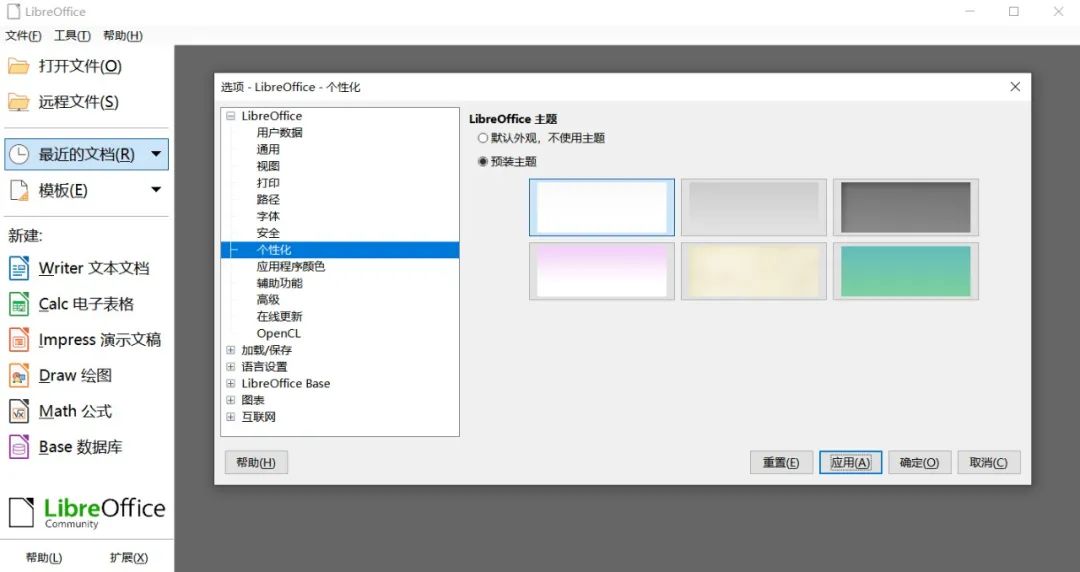Click the 帮助(L) button in Start Center
Viewport: 1080px width, 572px height.
click(x=44, y=558)
